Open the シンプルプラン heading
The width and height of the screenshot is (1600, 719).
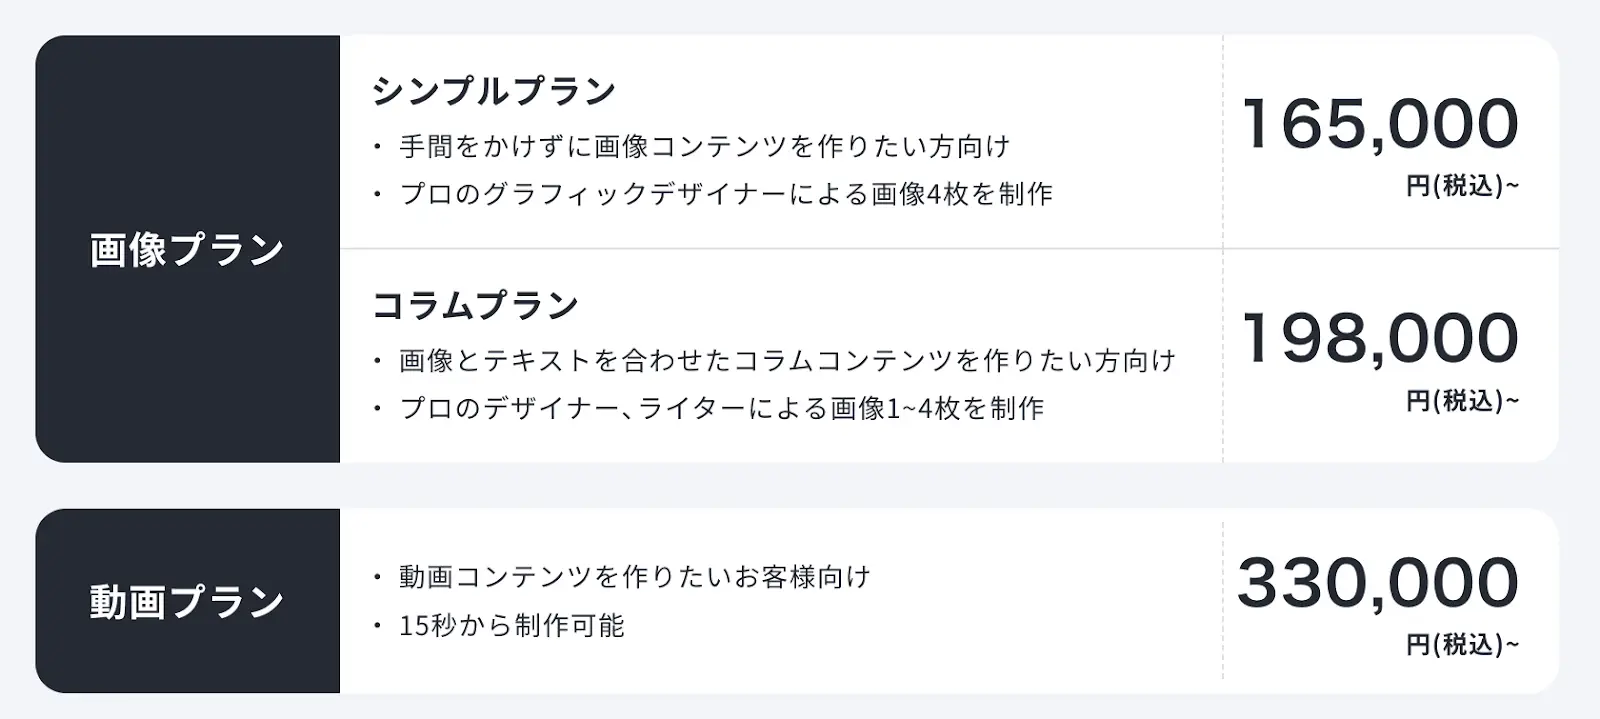[x=494, y=92]
